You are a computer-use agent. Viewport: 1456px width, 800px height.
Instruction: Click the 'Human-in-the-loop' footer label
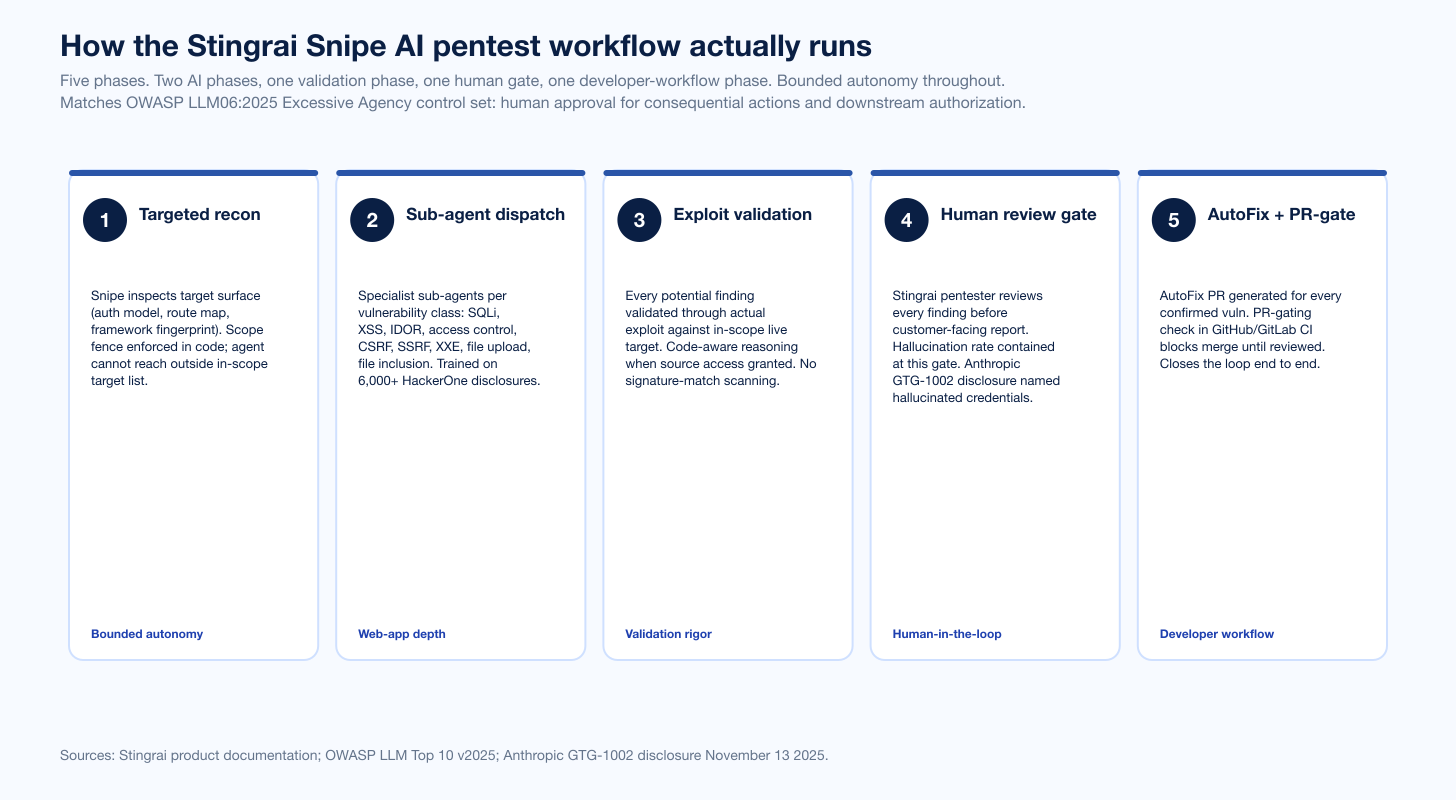pyautogui.click(x=947, y=634)
